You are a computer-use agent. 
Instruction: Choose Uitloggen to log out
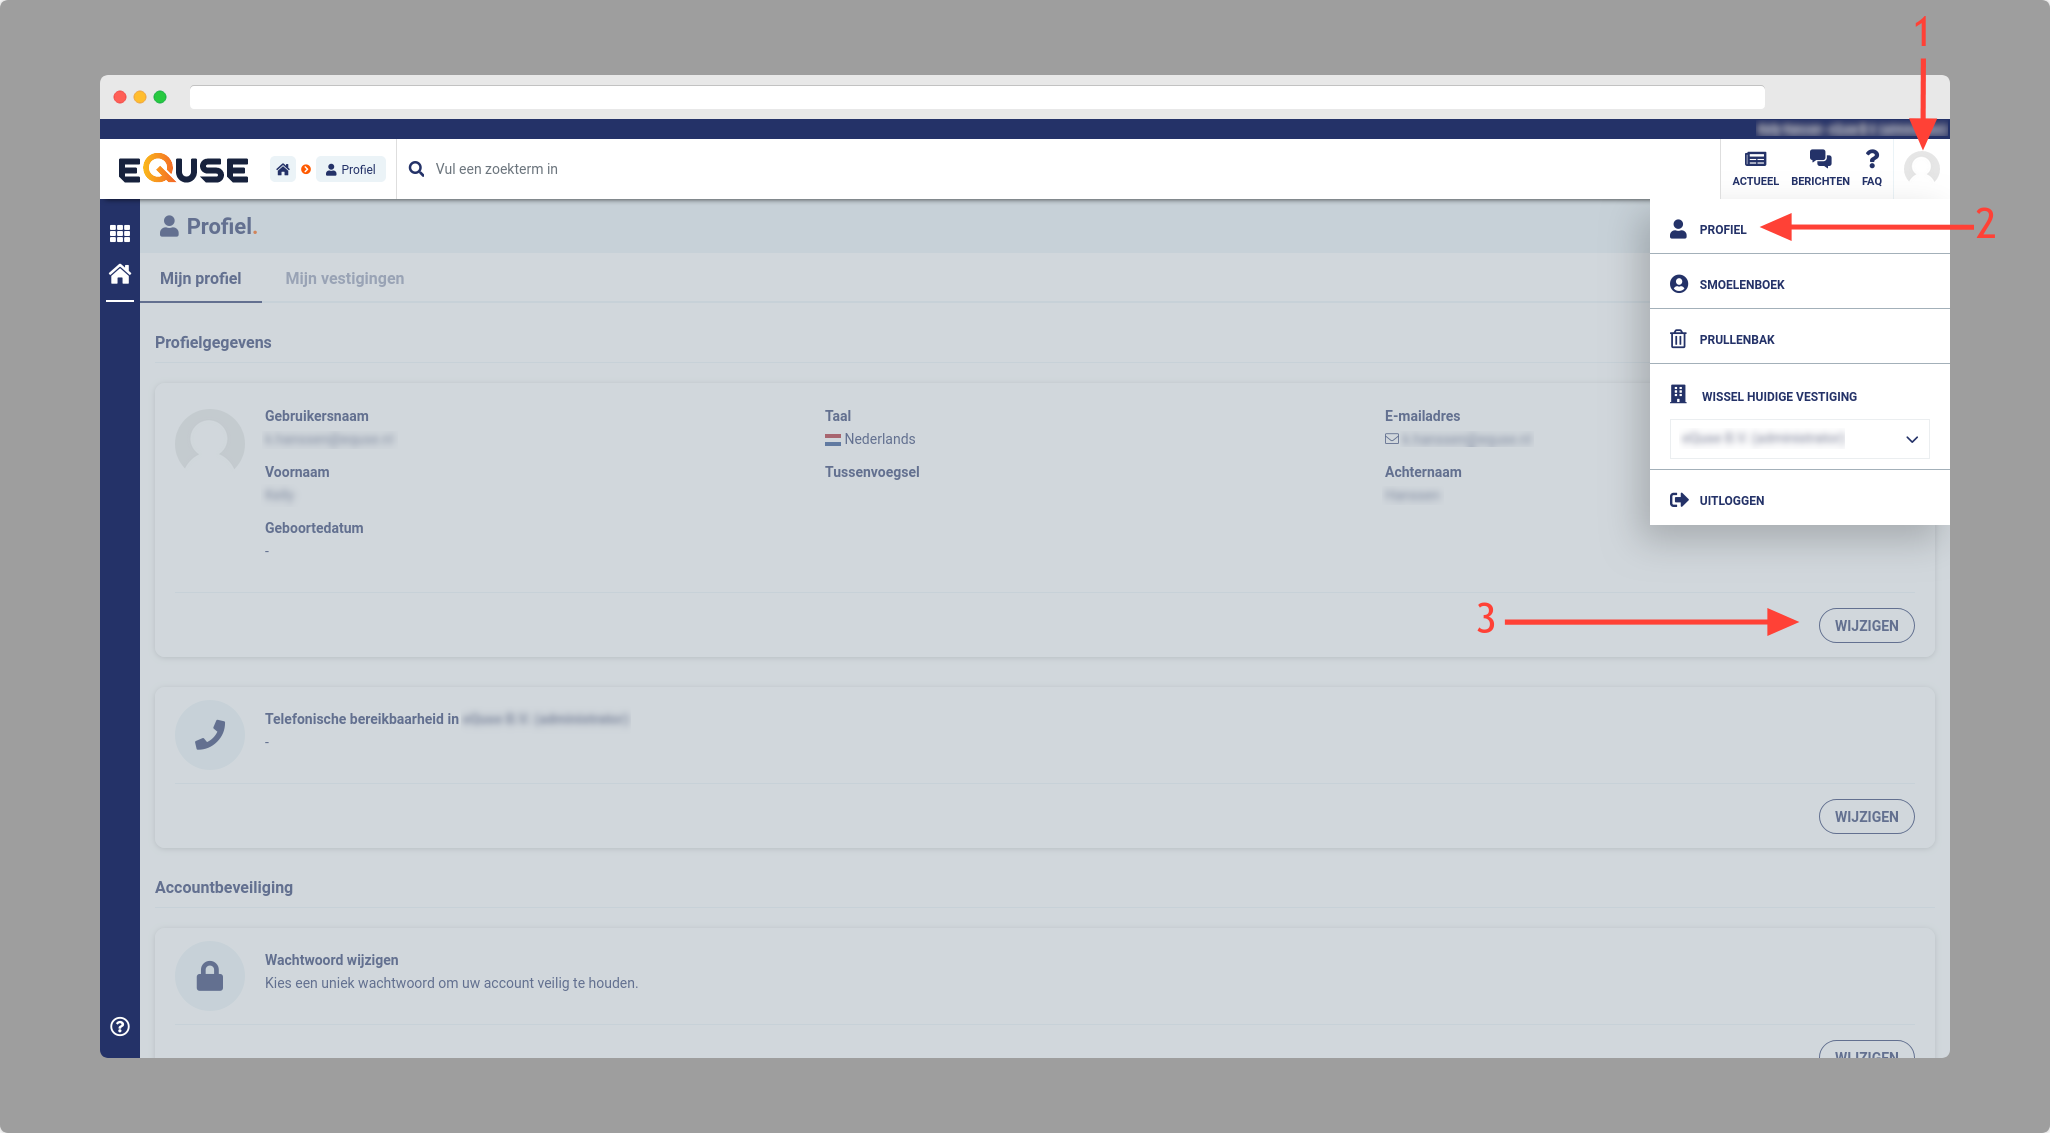pyautogui.click(x=1731, y=500)
